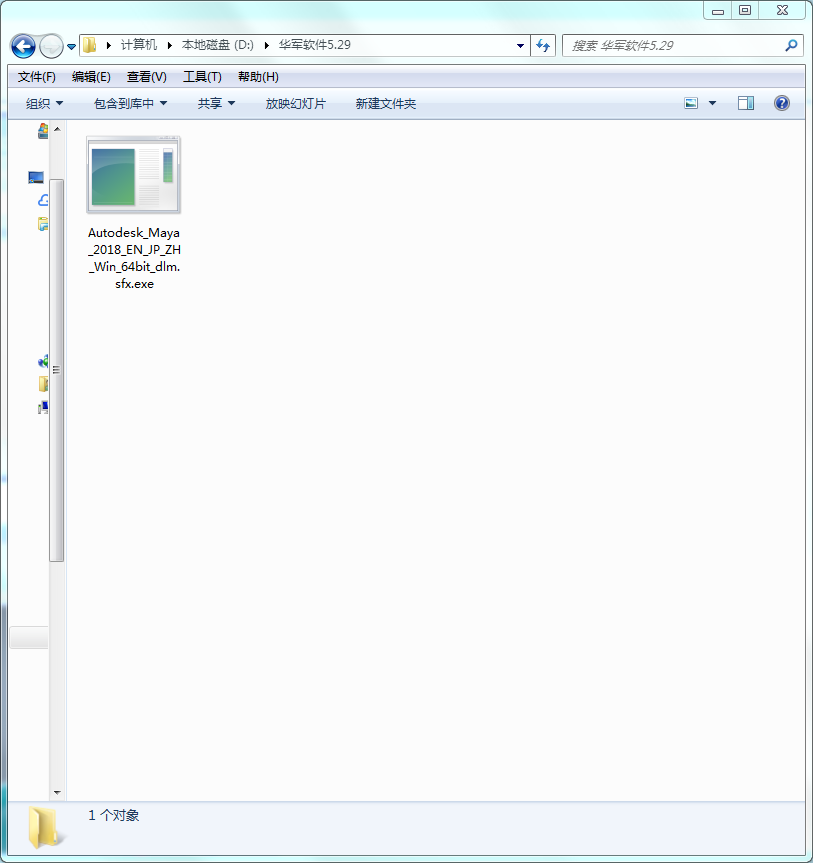Toggle the preview pane icon
813x863 pixels.
746,103
